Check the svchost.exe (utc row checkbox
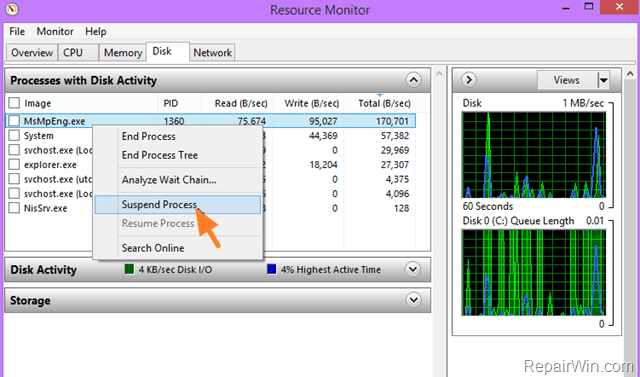 pyautogui.click(x=14, y=179)
